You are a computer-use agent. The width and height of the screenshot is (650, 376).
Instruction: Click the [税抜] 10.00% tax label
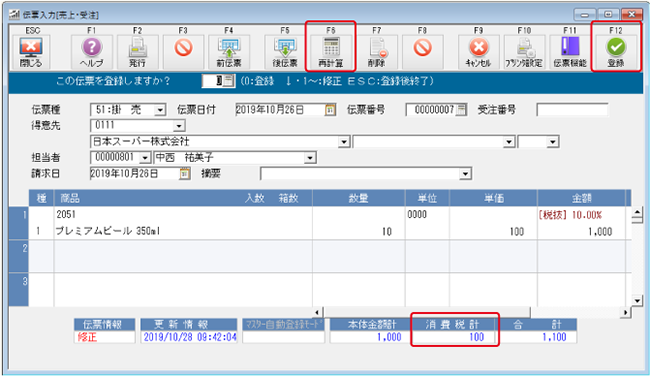click(x=570, y=215)
